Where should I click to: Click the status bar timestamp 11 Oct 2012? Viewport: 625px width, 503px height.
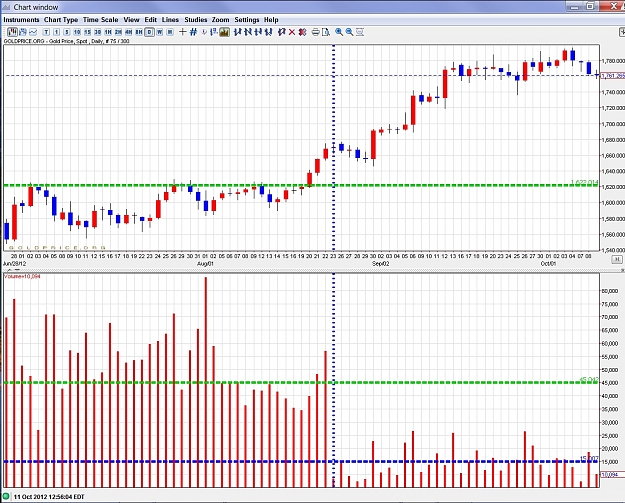pyautogui.click(x=49, y=497)
